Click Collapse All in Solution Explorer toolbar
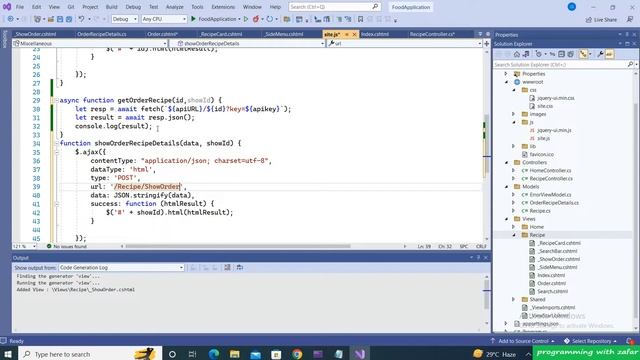 point(562,54)
